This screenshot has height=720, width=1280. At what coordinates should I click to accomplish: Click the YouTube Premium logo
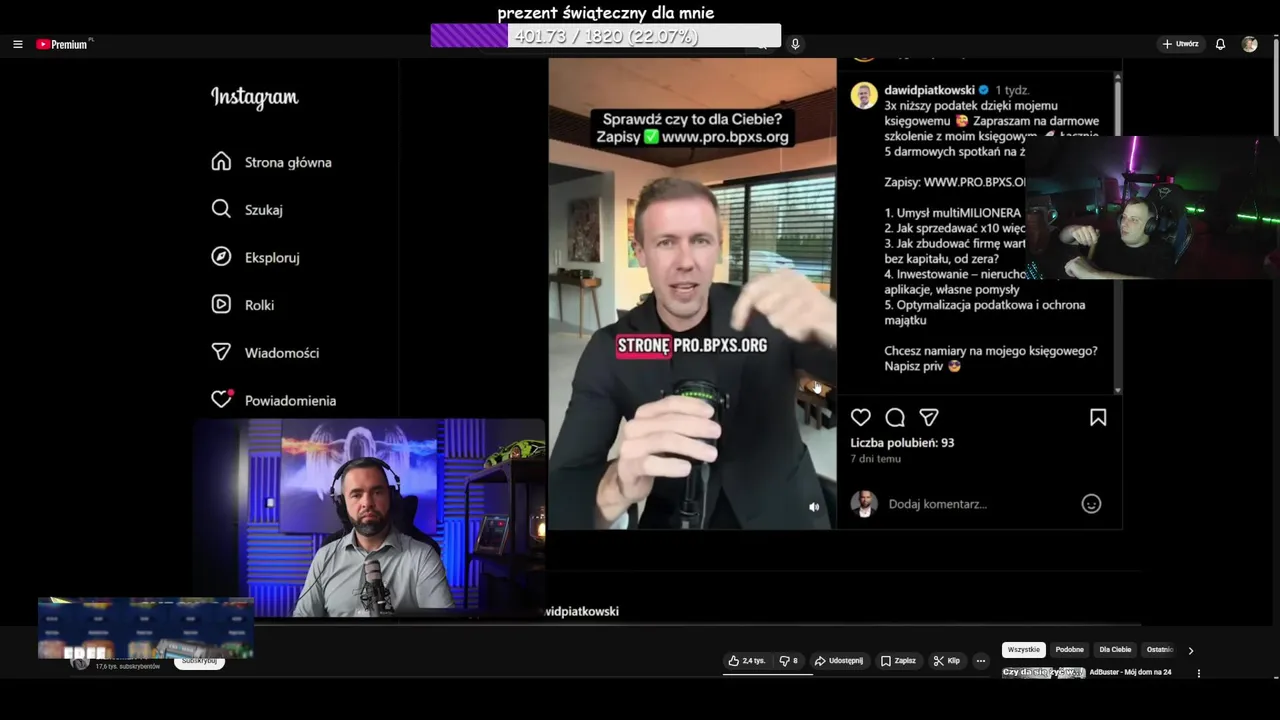63,44
